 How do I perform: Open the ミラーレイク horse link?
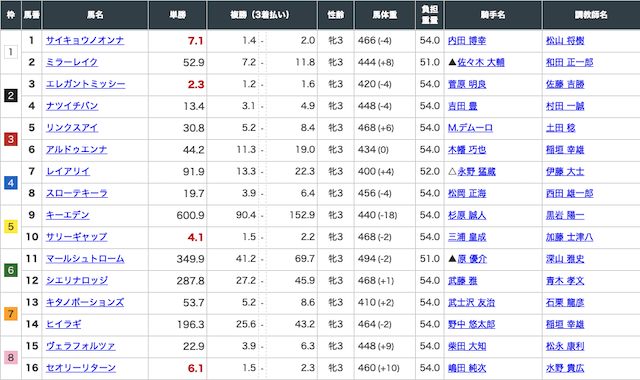(72, 62)
